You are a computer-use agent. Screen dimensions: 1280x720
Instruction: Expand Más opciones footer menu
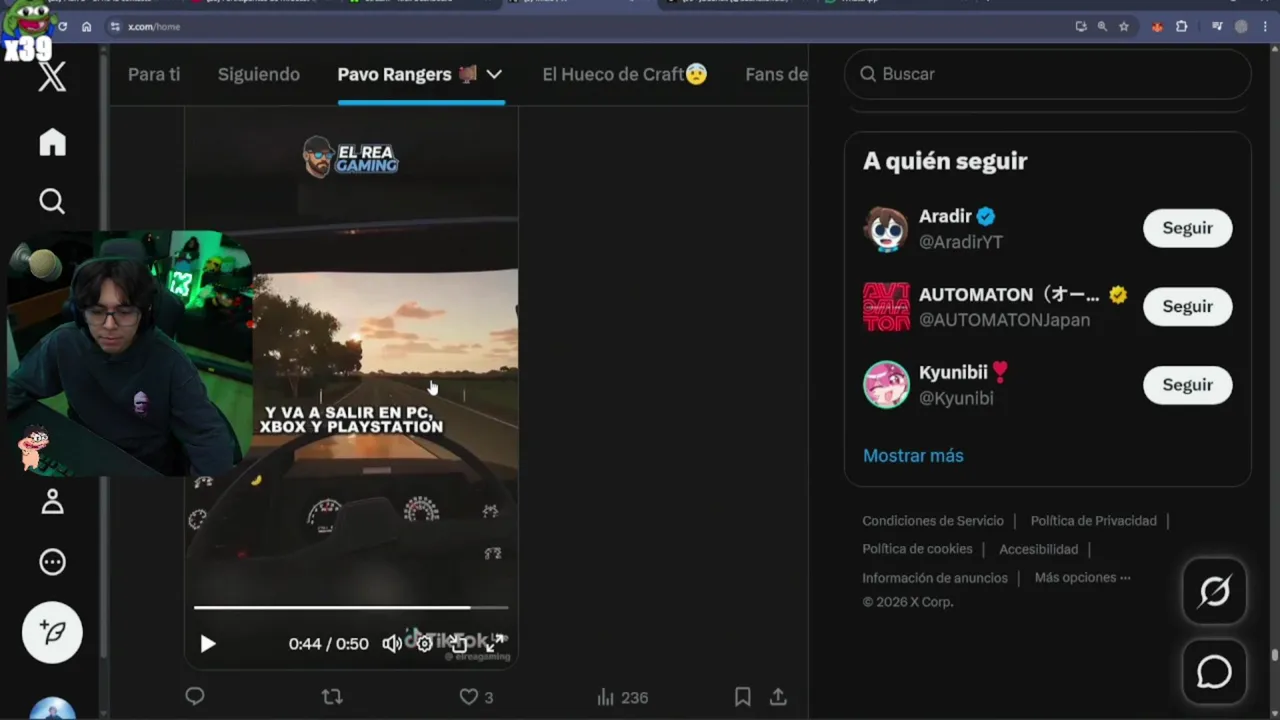pos(1082,577)
